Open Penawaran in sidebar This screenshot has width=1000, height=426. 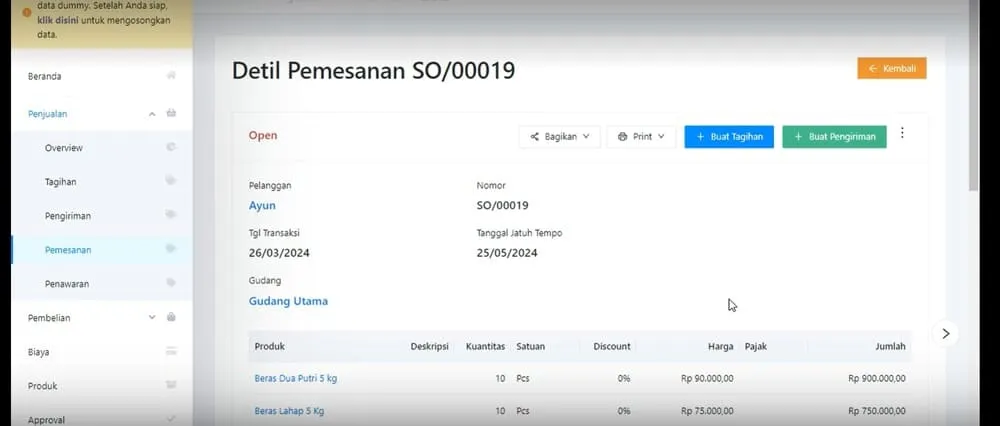[67, 284]
